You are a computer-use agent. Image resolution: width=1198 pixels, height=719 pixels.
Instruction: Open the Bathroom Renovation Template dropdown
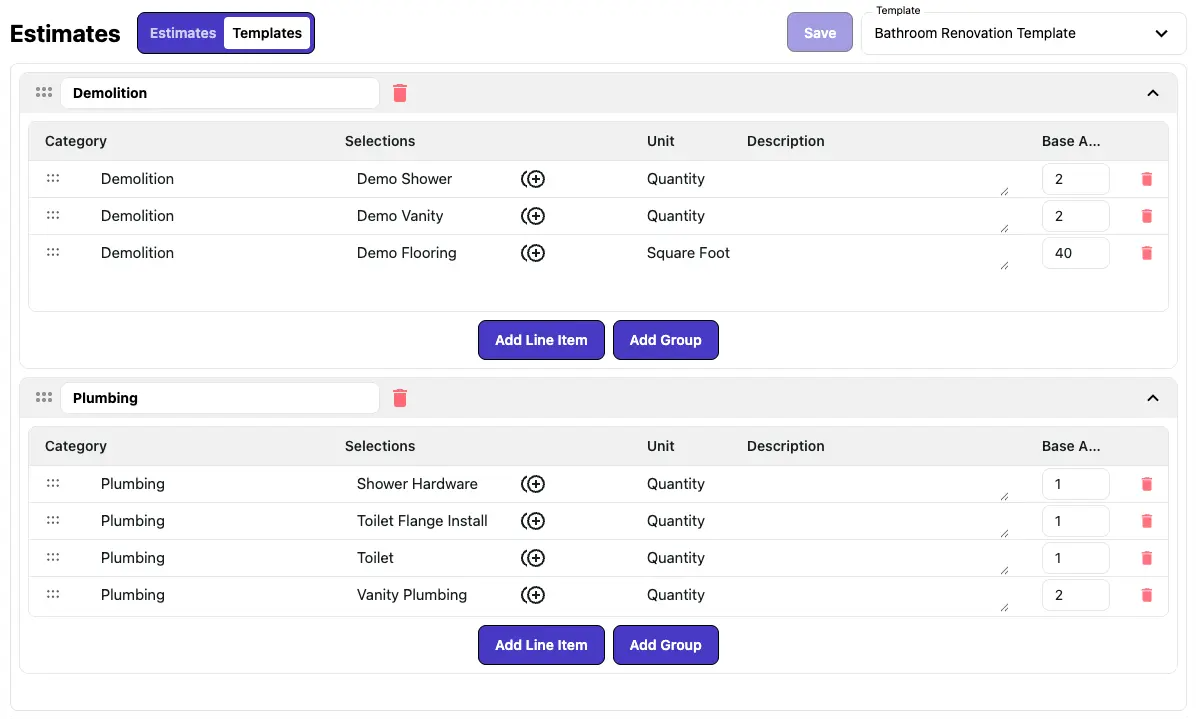point(1022,33)
